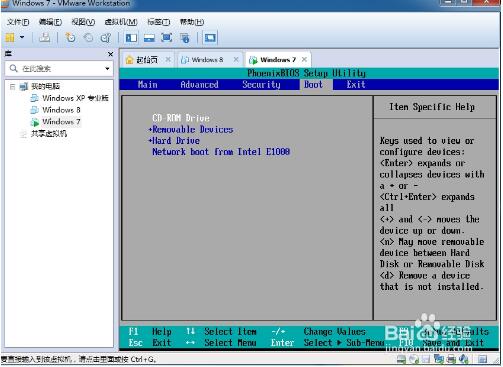Open the 帮助(H) menu
The height and width of the screenshot is (367, 503).
click(x=192, y=22)
